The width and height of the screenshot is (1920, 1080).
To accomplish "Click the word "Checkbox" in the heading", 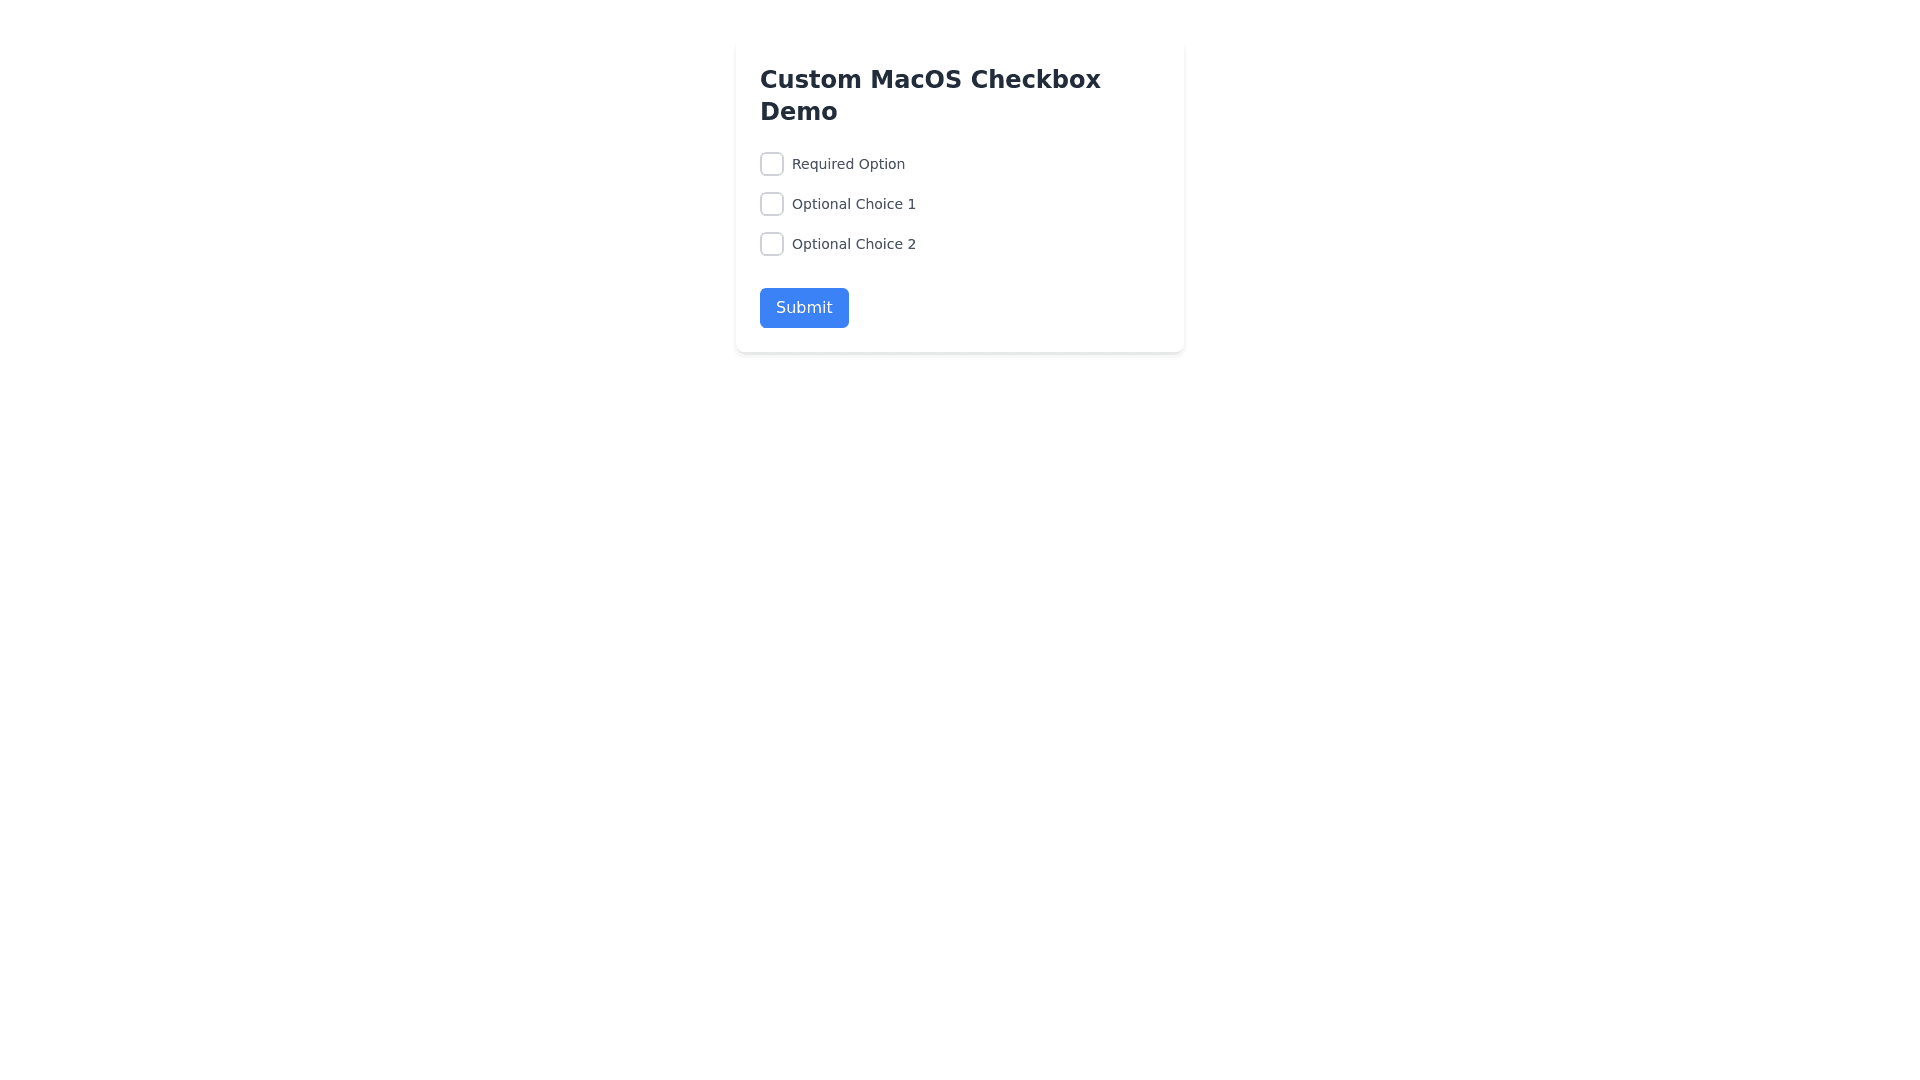I will (x=1035, y=80).
